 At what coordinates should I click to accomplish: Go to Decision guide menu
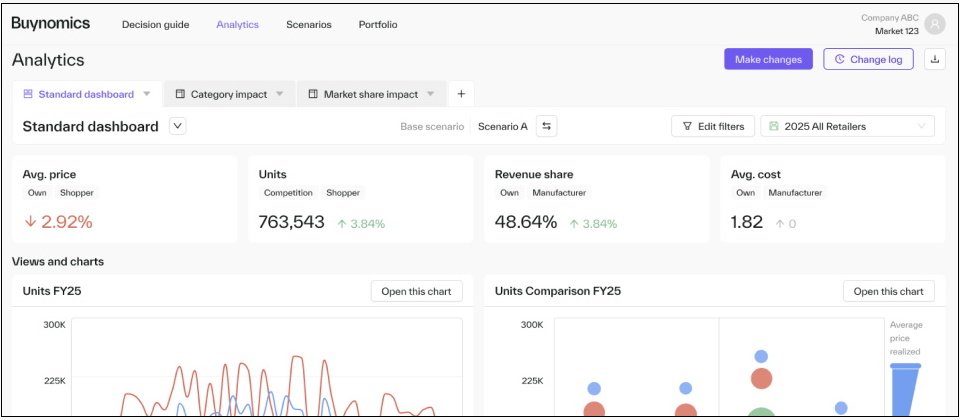(x=156, y=24)
